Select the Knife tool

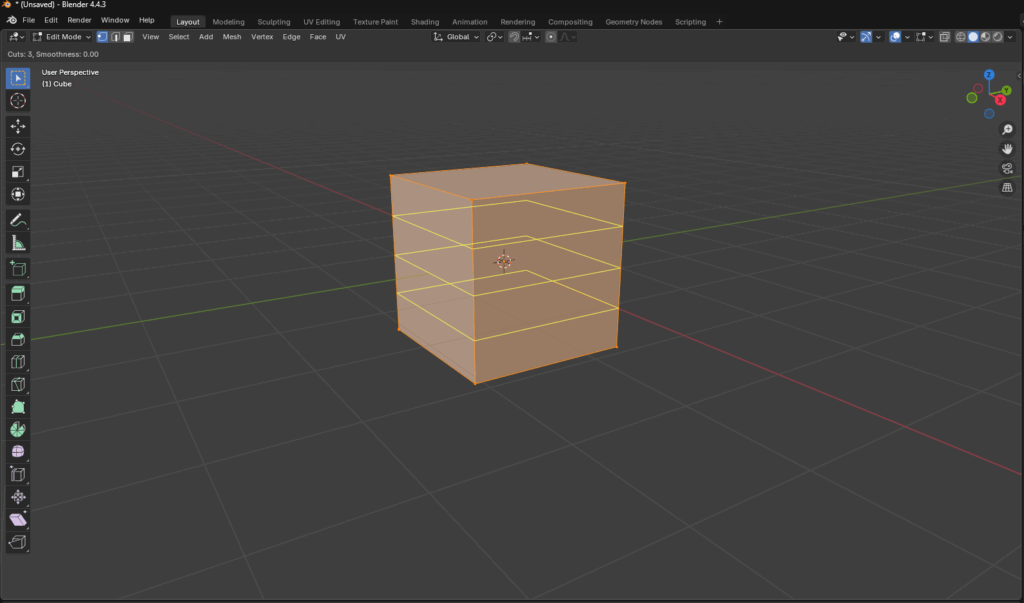[x=18, y=385]
